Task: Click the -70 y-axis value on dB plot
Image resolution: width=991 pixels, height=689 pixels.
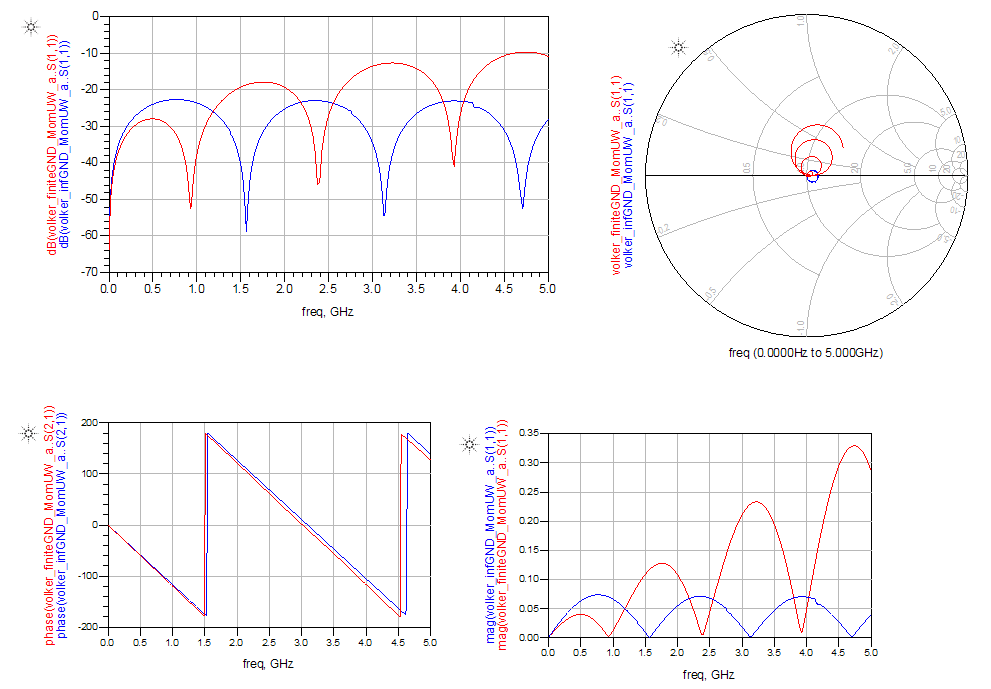Action: pyautogui.click(x=90, y=272)
